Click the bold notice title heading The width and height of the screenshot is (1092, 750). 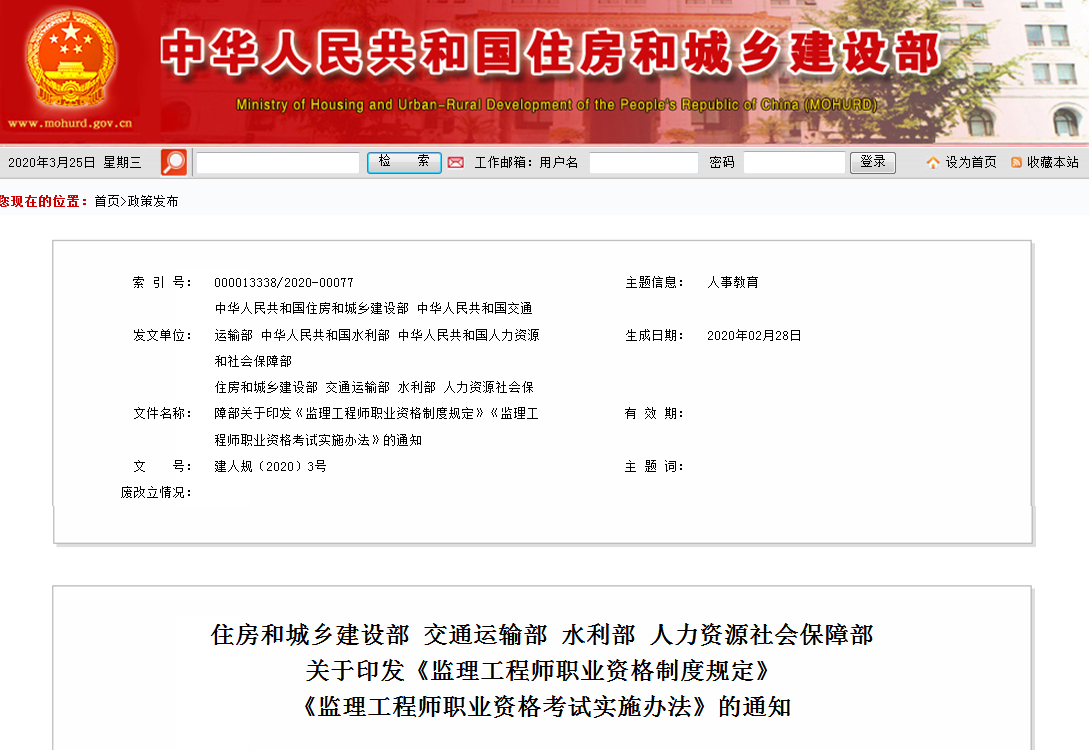(542, 670)
